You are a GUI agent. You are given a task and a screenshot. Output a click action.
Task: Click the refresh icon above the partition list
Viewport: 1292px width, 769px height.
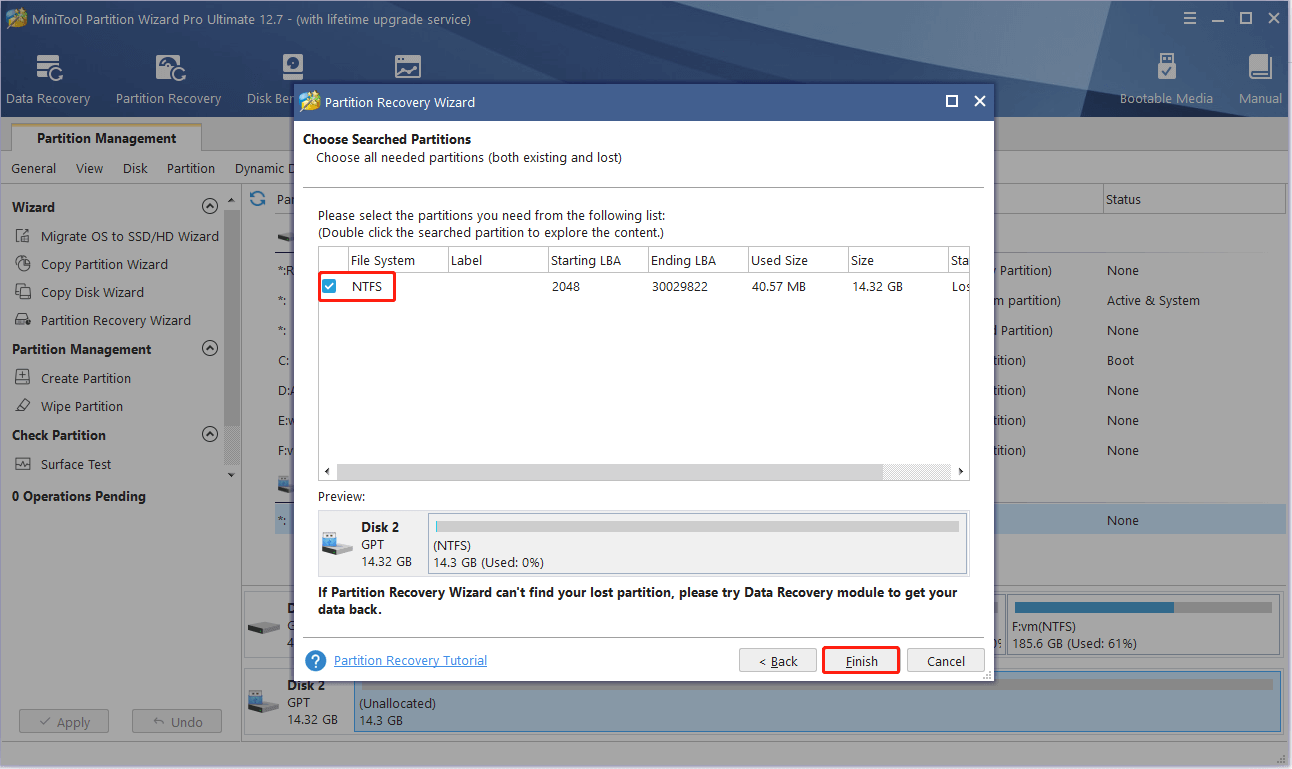point(258,199)
